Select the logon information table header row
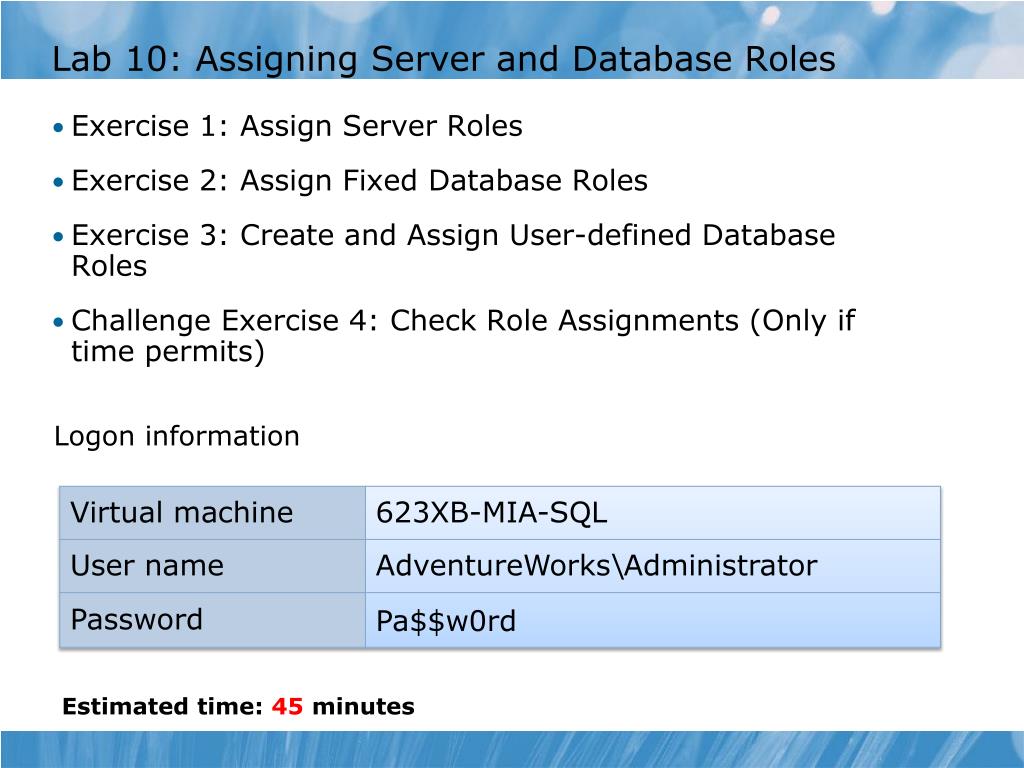1024x768 pixels. coord(500,512)
